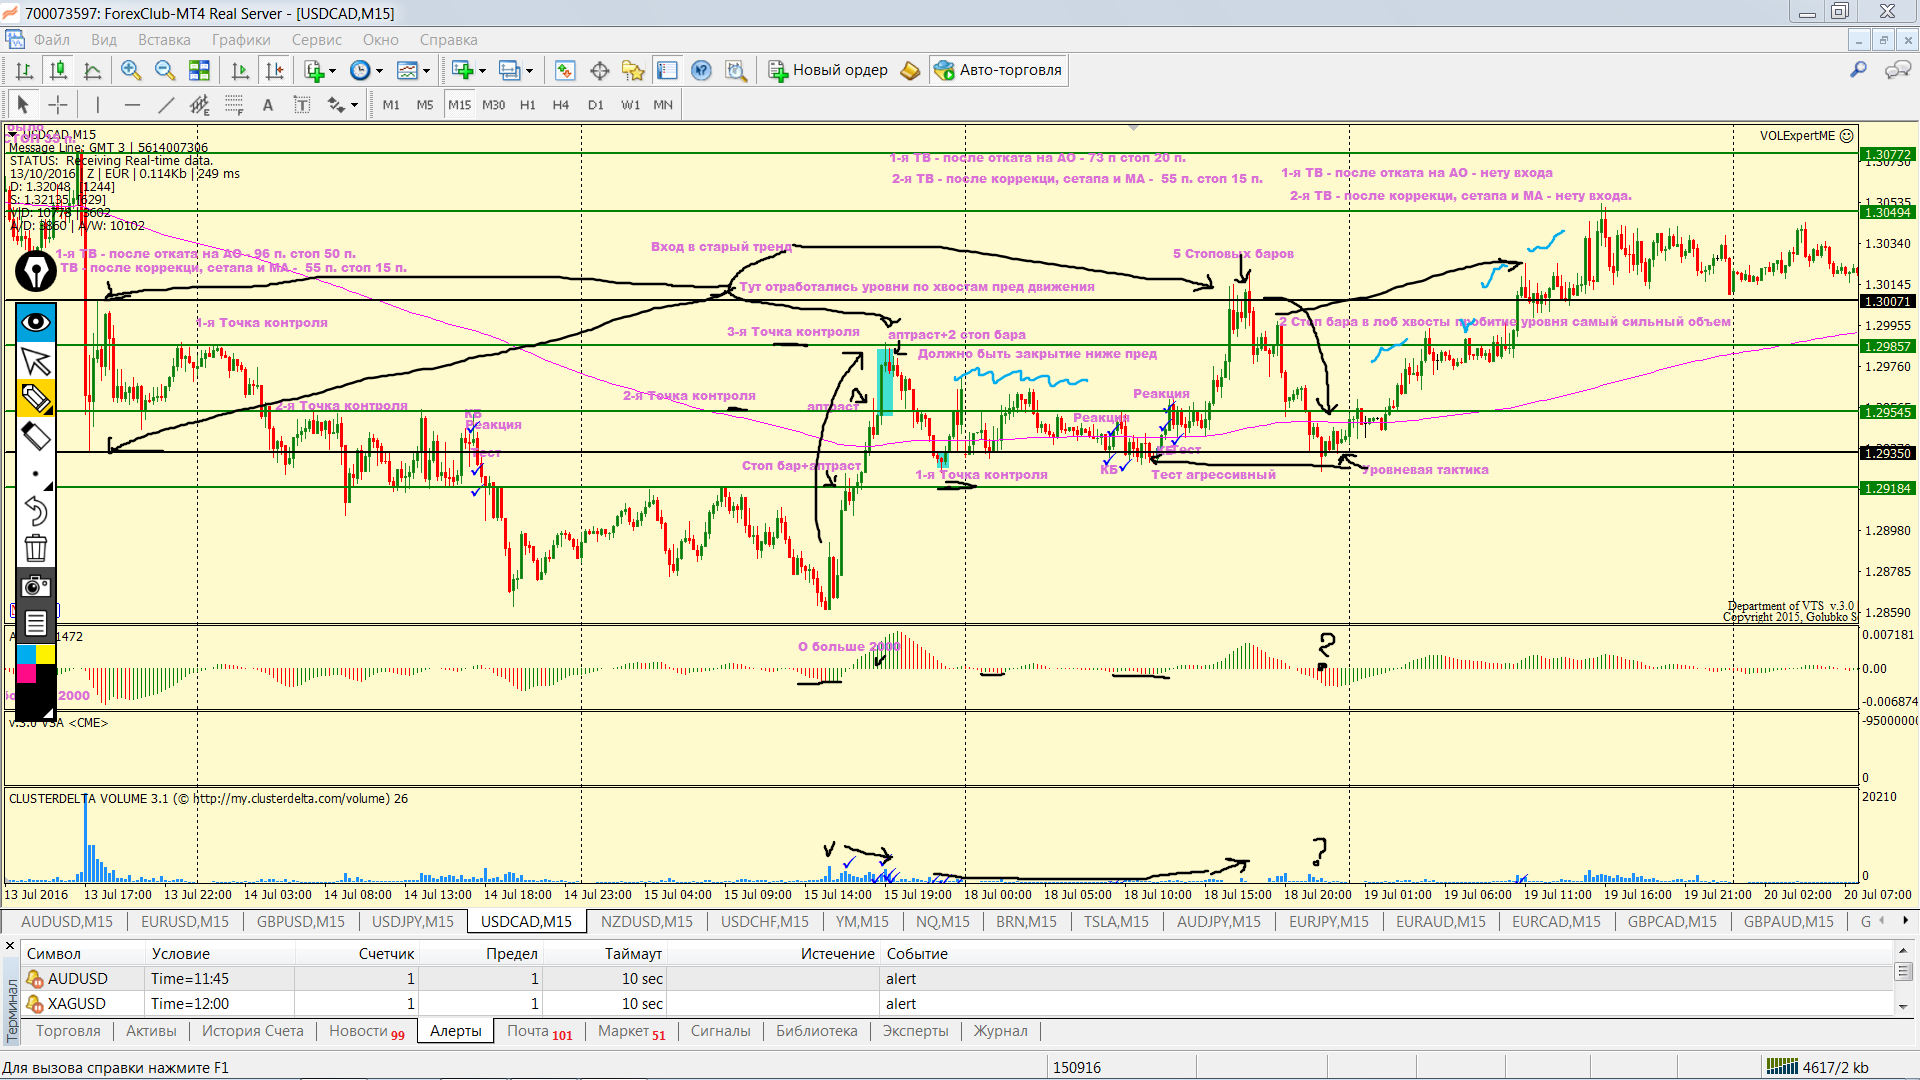The image size is (1920, 1080).
Task: Switch timeframe to H4
Action: pos(561,105)
